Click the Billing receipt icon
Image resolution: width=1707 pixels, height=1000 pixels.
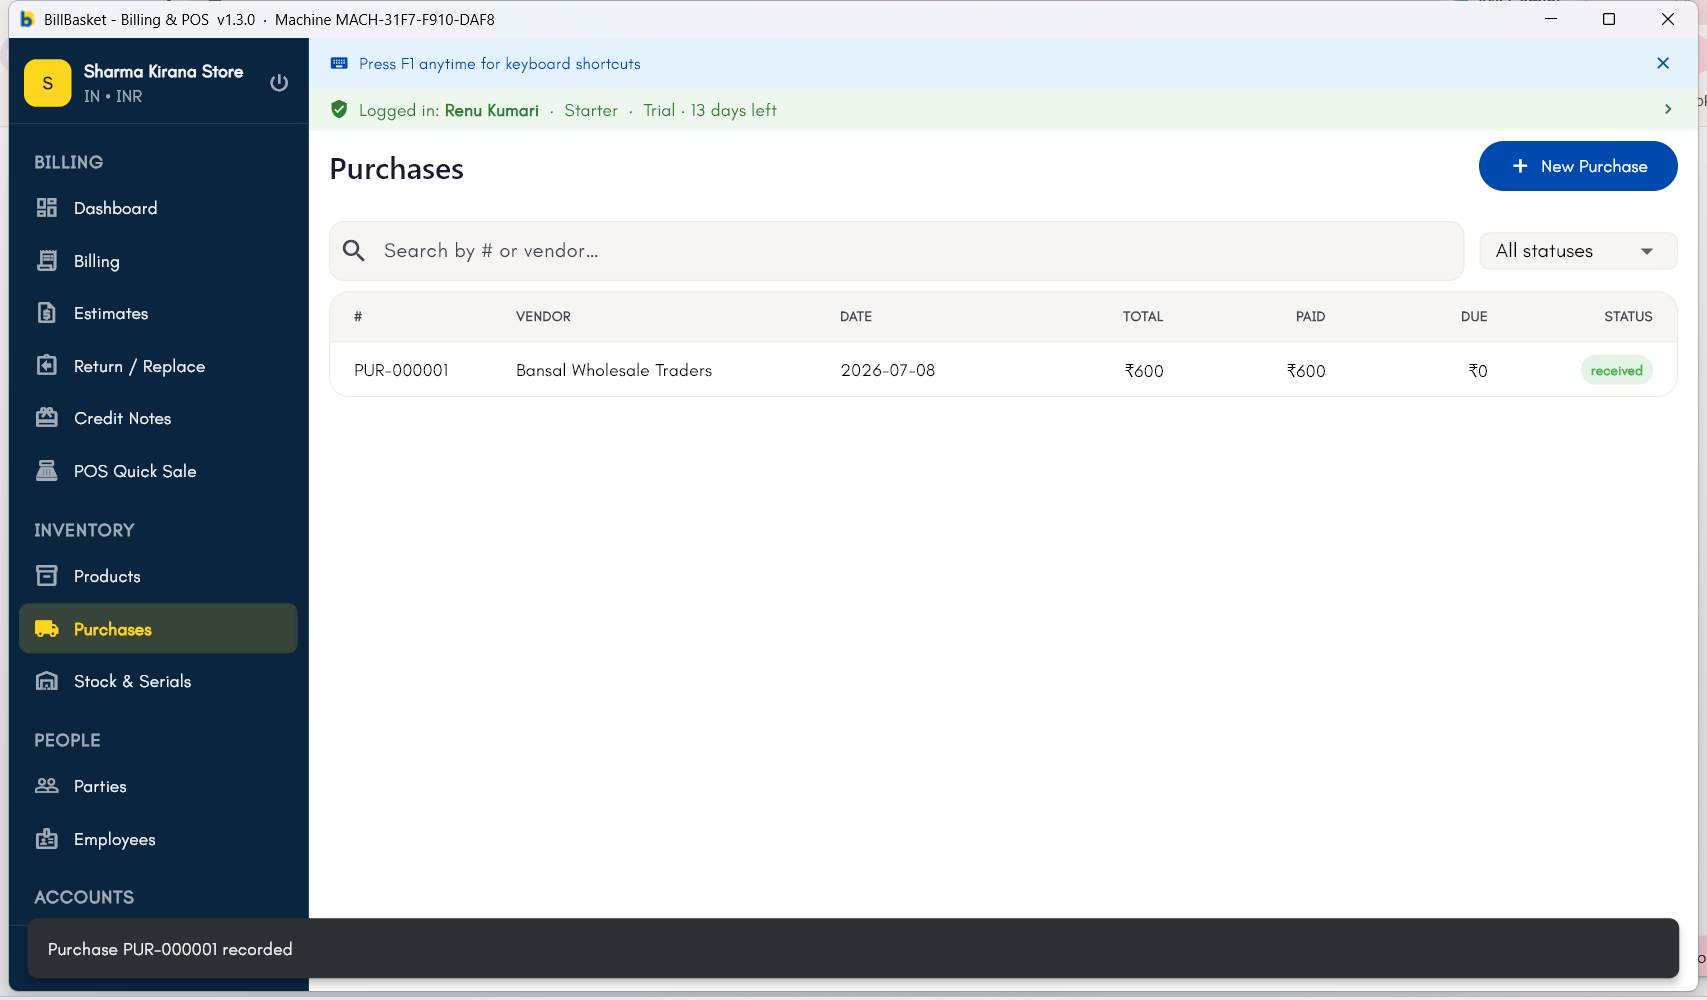coord(47,261)
